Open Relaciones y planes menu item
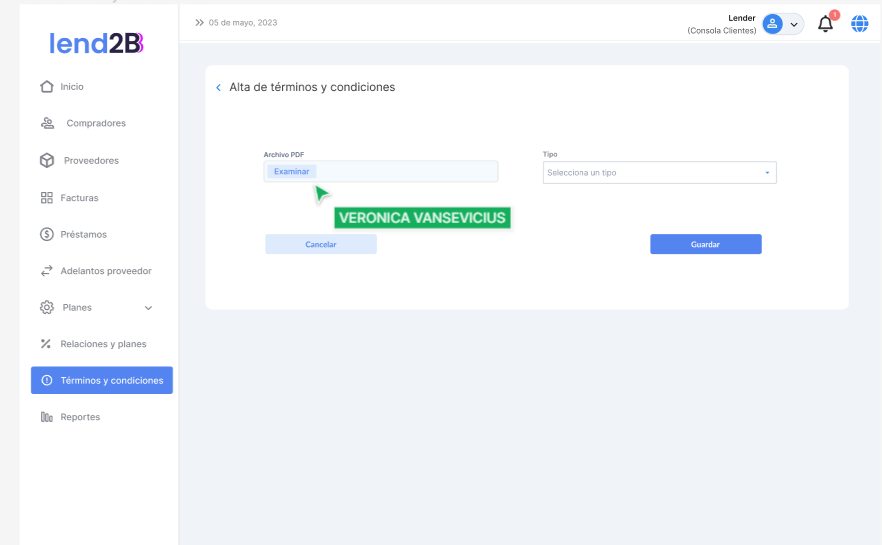Screen dimensions: 882x545 pos(103,344)
